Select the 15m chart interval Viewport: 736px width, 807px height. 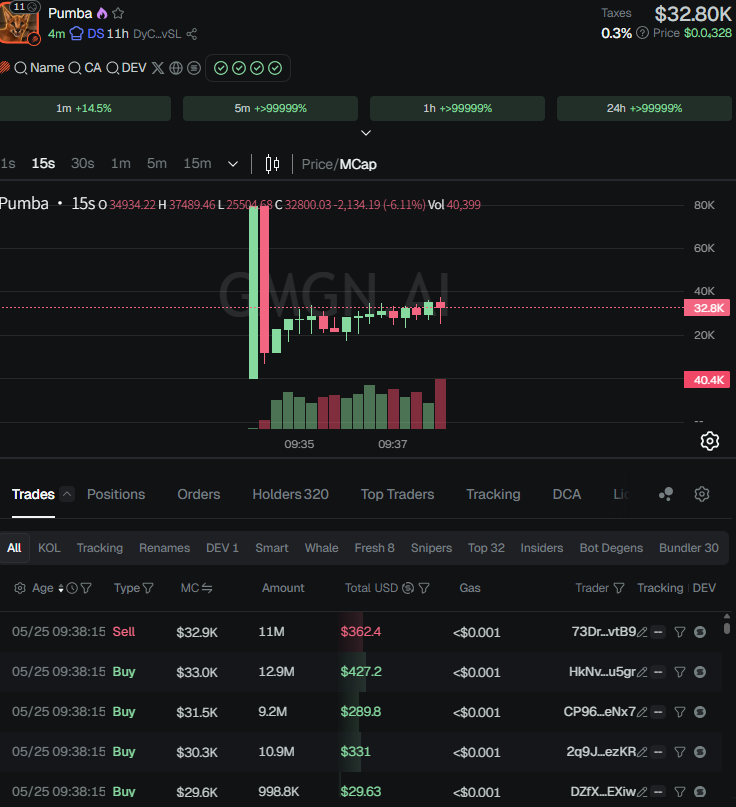point(197,164)
